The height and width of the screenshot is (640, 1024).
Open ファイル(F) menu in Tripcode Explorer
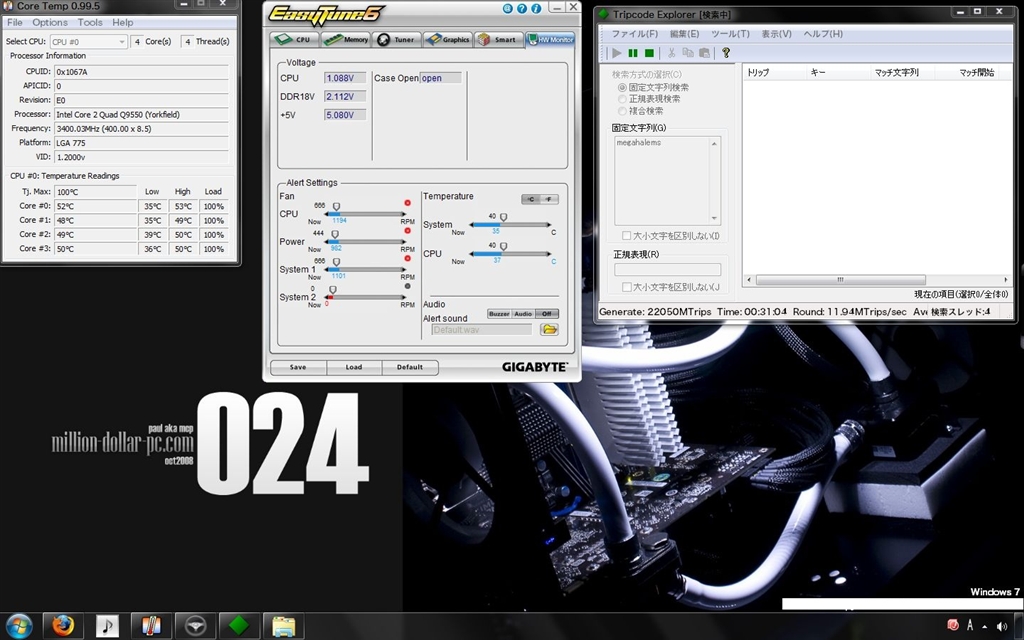click(x=634, y=34)
